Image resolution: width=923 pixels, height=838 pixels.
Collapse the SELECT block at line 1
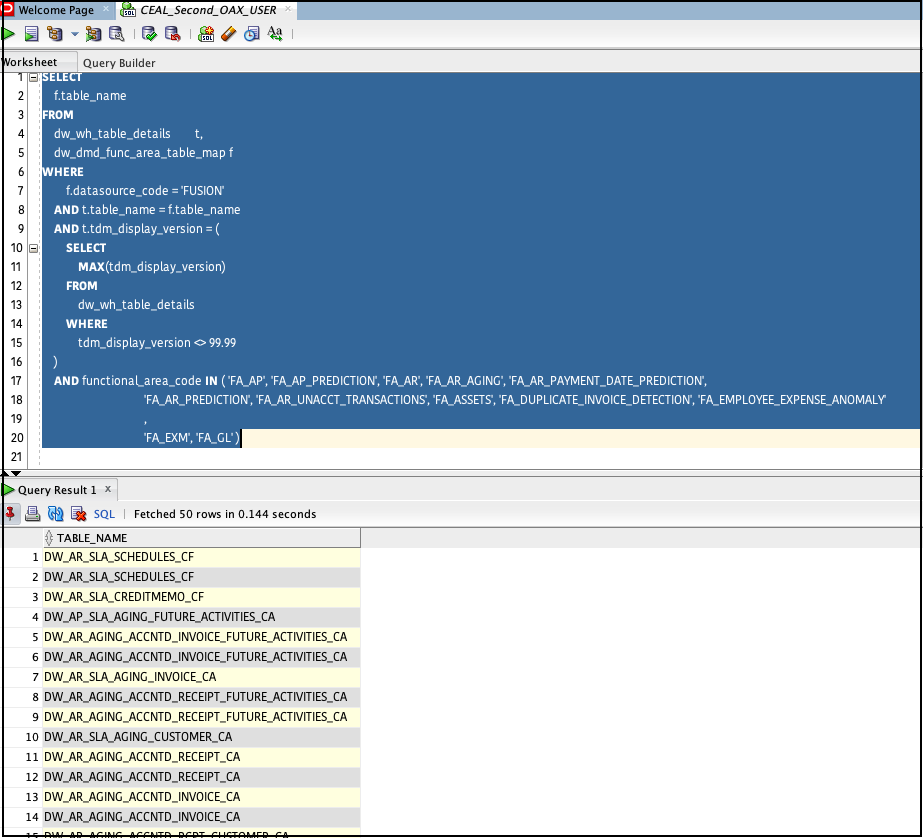pos(32,77)
